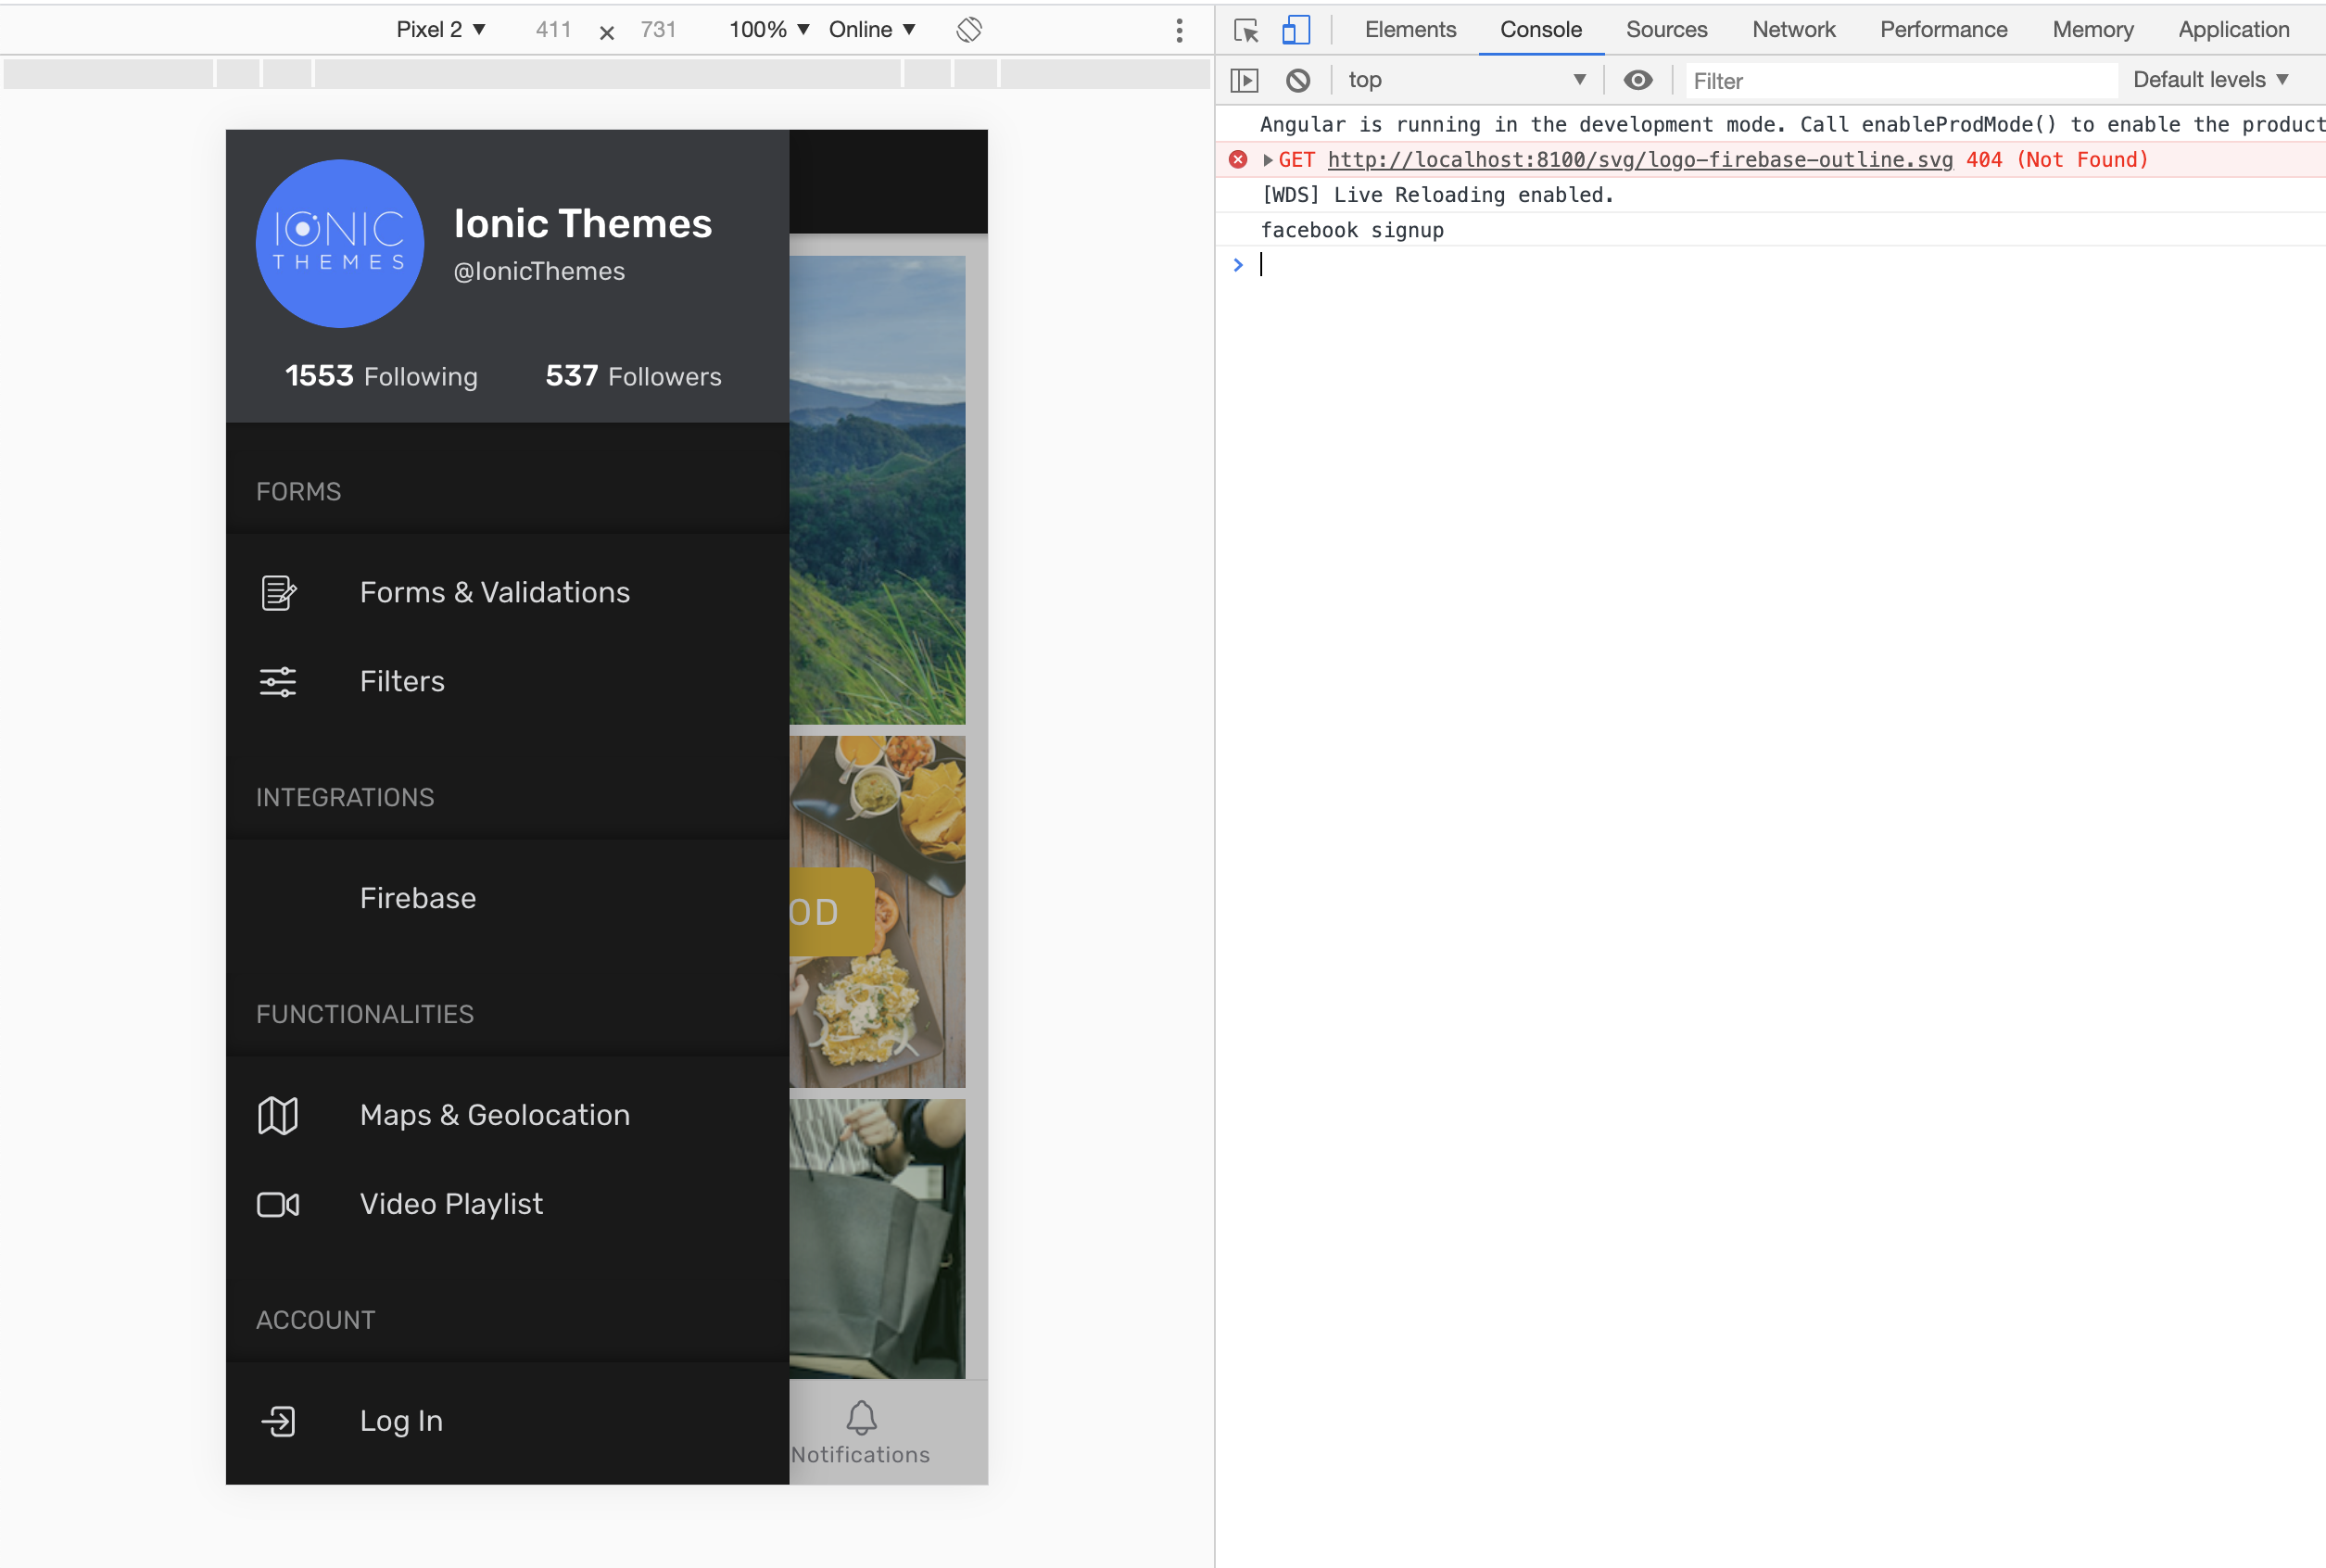Click the Notifications bell icon
2326x1568 pixels.
click(x=861, y=1418)
